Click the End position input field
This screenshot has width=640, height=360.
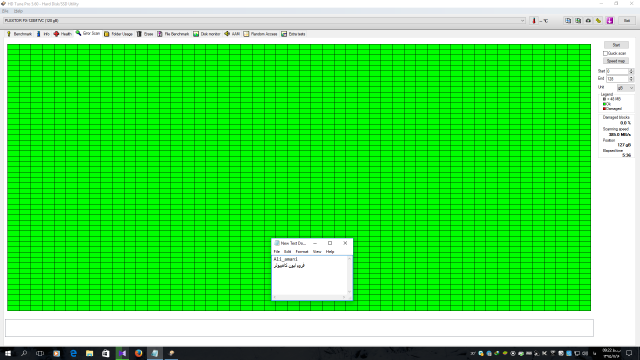(x=617, y=78)
